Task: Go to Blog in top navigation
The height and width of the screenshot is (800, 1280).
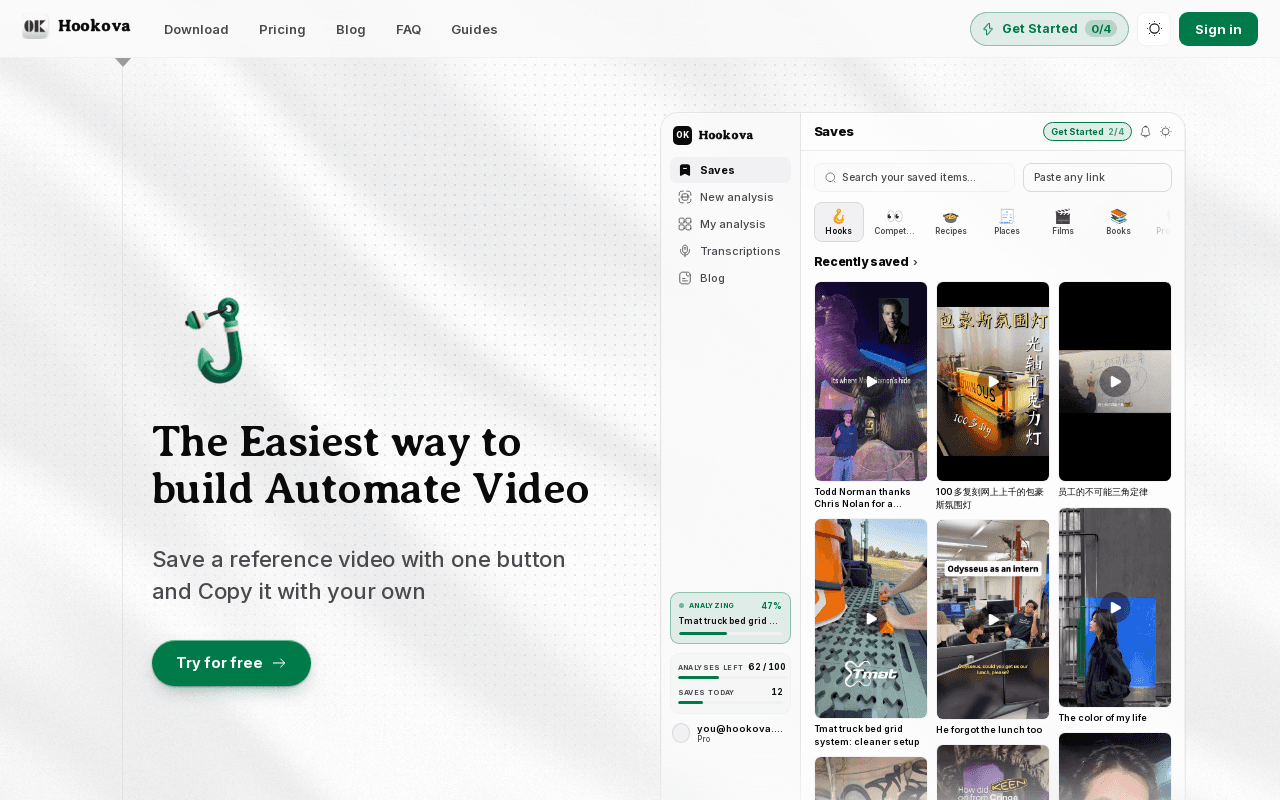Action: tap(351, 29)
